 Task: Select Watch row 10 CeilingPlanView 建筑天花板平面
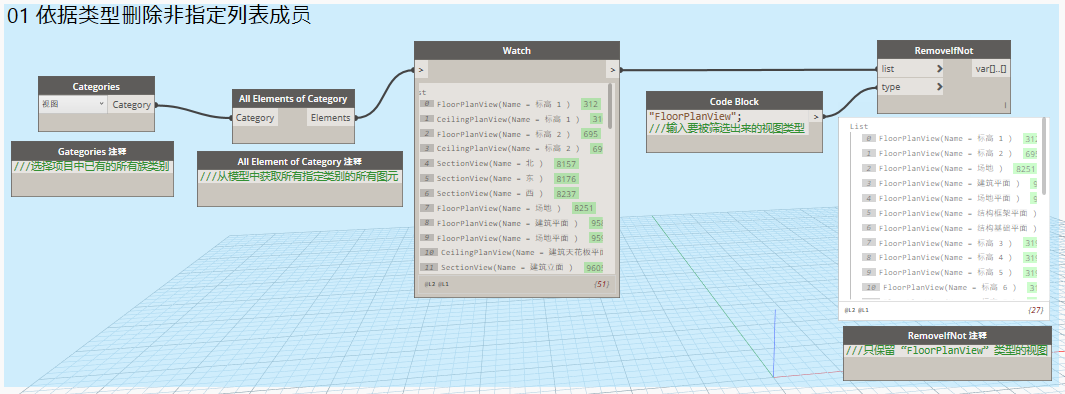[x=511, y=252]
